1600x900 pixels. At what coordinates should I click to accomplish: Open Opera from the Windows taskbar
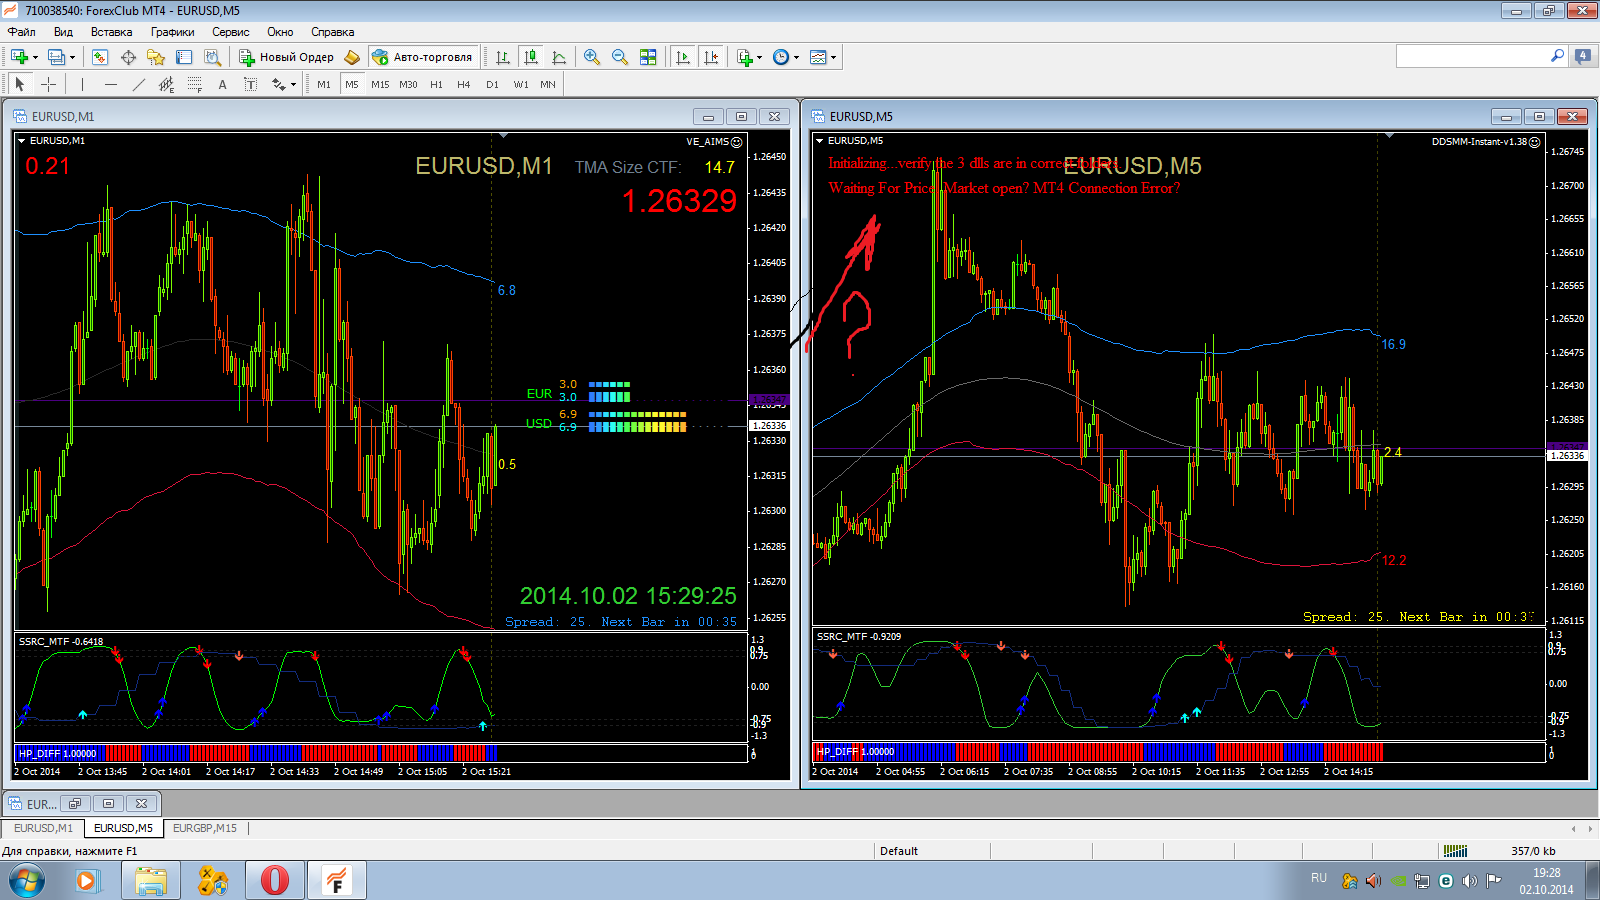pos(274,880)
